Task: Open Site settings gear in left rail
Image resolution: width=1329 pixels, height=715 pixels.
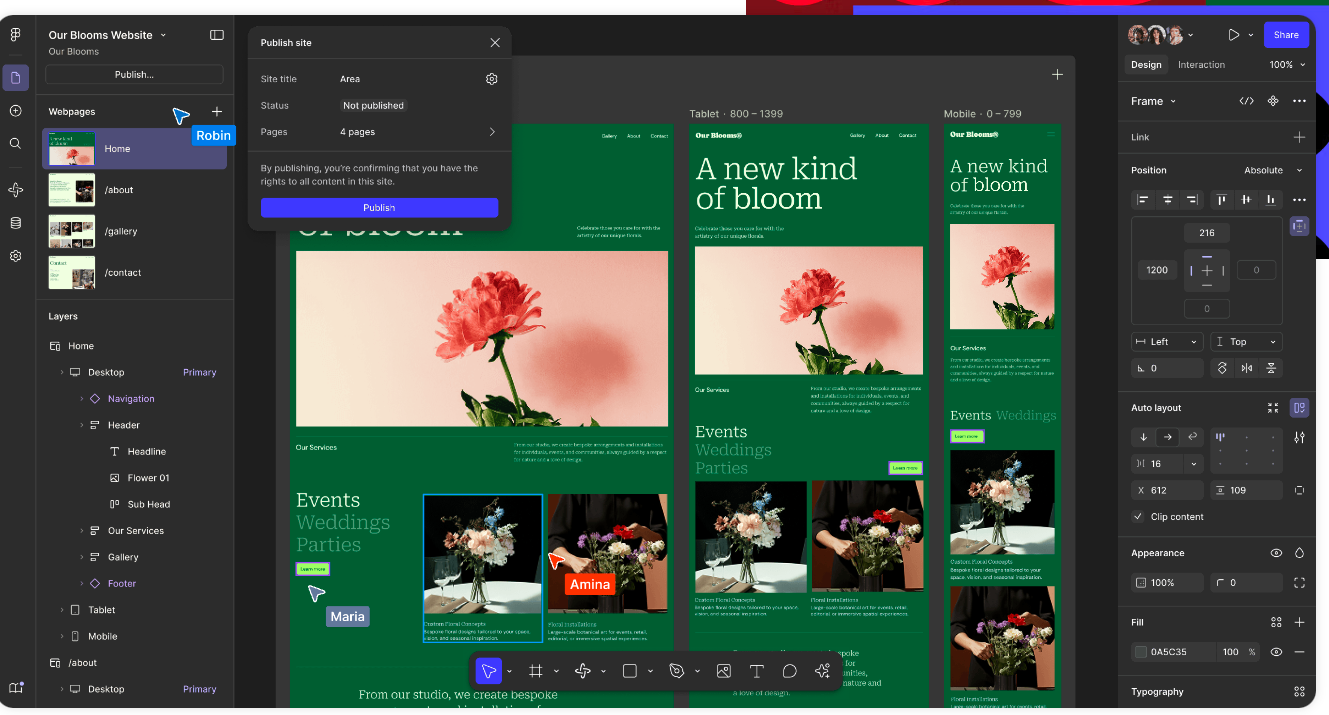Action: click(15, 256)
